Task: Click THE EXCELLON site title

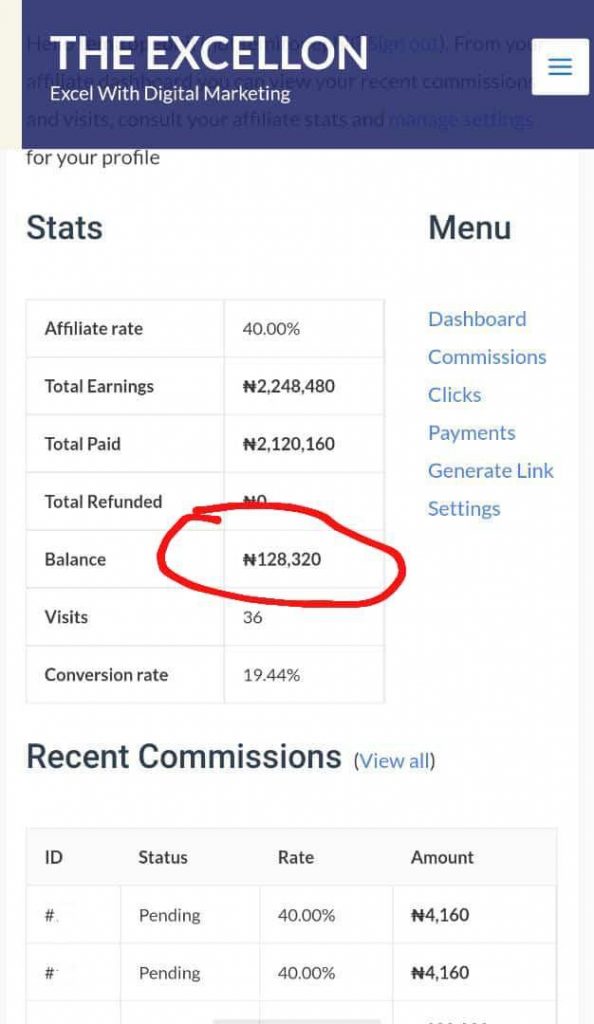Action: coord(209,53)
